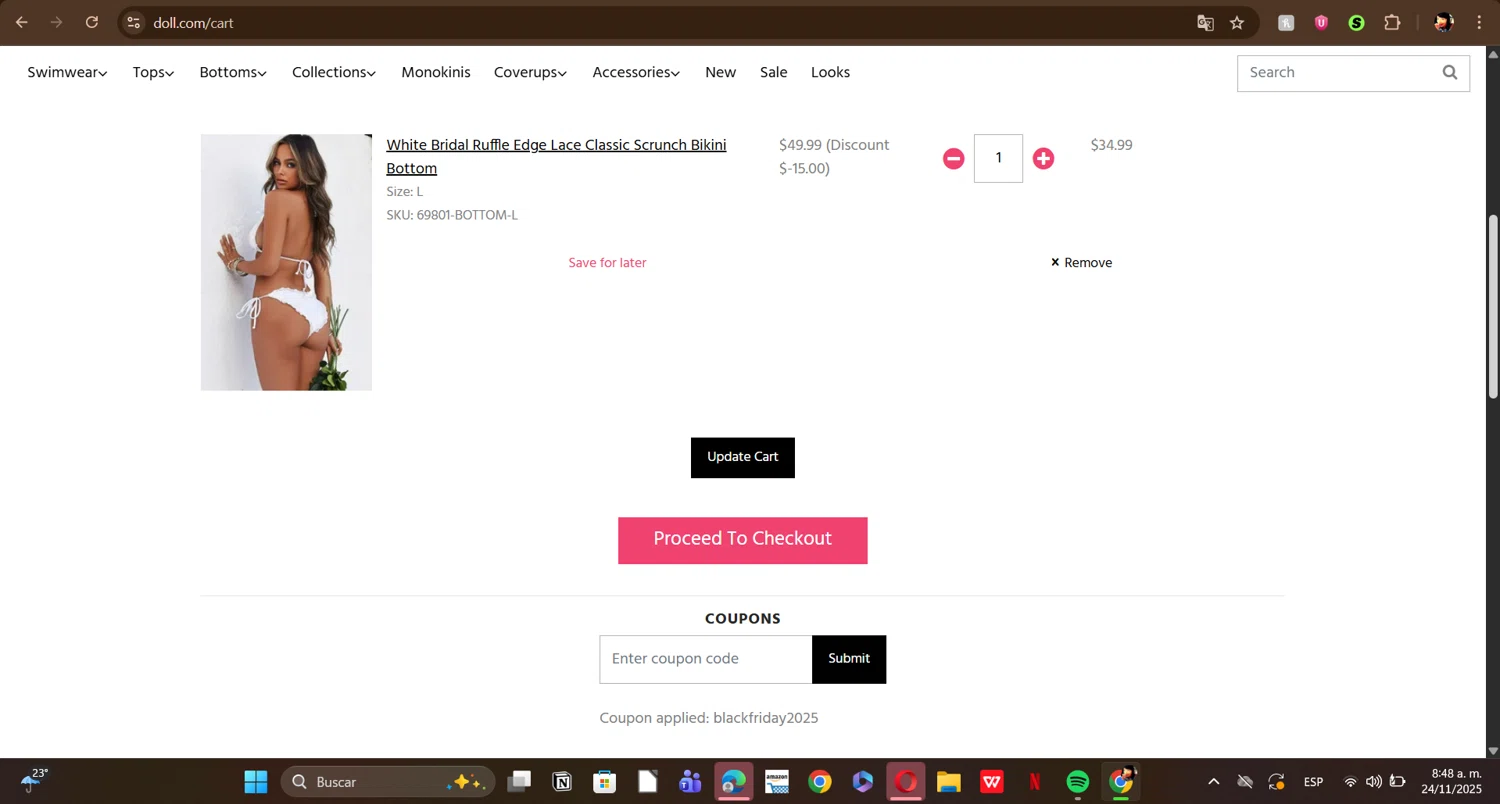This screenshot has height=804, width=1500.
Task: Click the quantity input box
Action: tap(998, 158)
